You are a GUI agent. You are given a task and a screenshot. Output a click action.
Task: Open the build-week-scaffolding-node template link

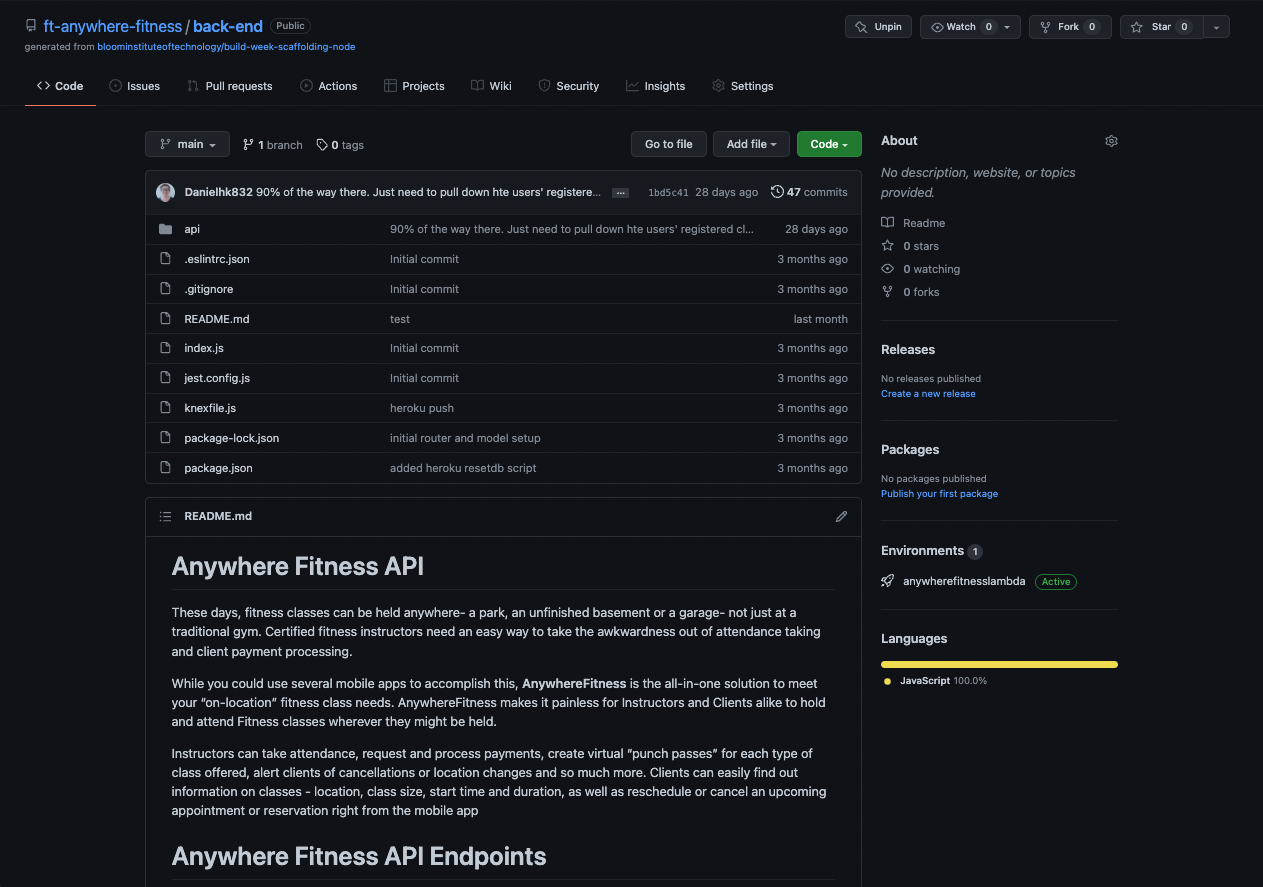tap(226, 47)
